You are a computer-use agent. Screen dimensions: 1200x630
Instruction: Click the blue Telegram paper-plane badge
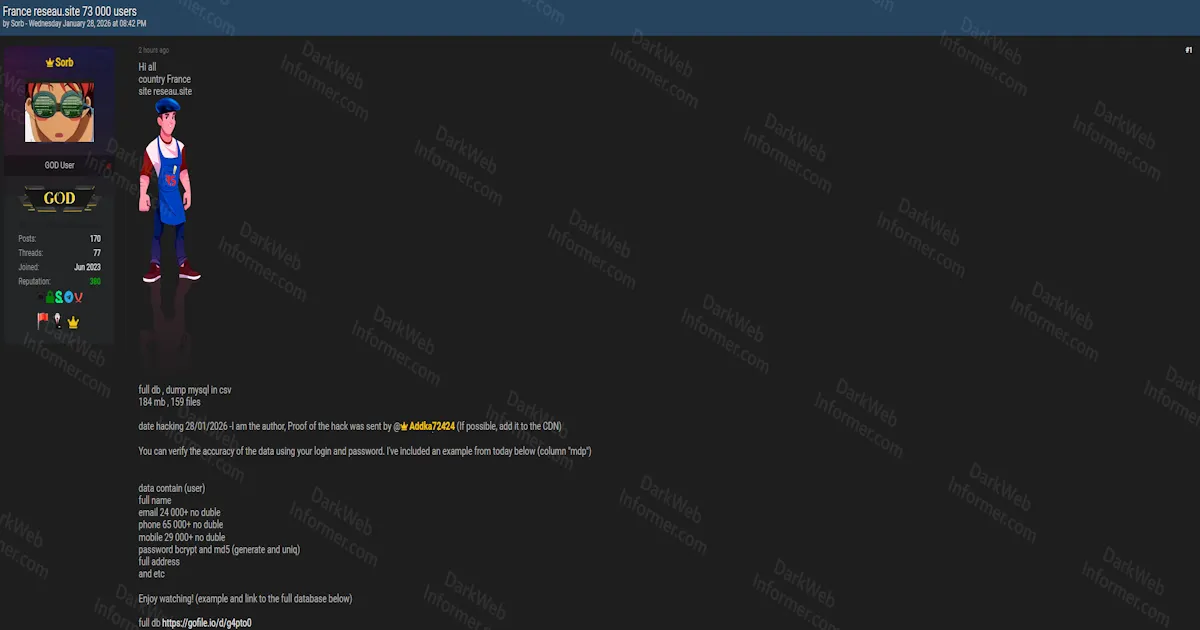69,296
